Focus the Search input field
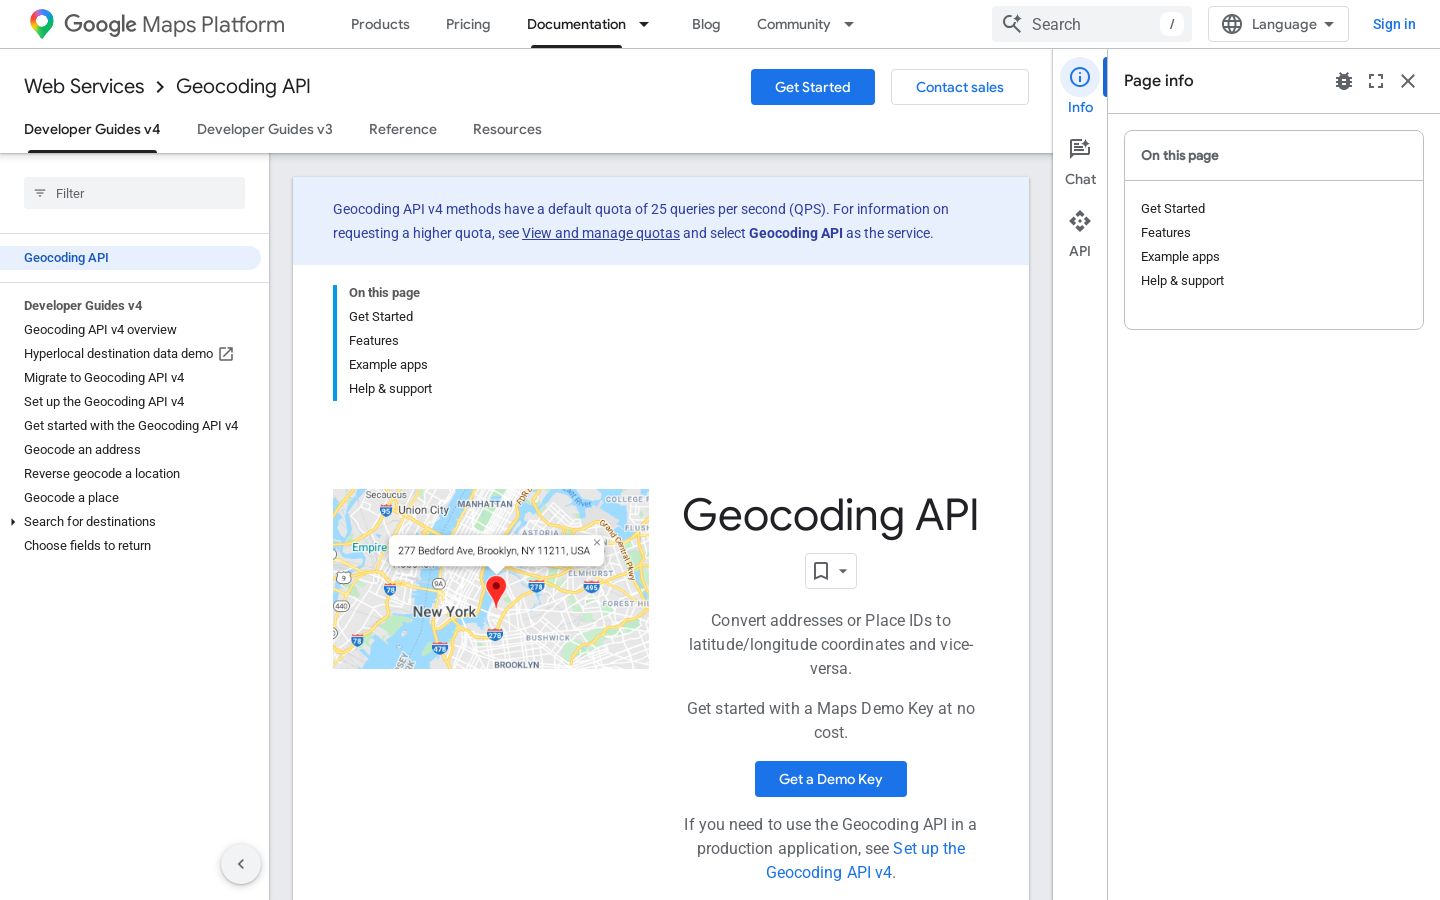 [x=1092, y=24]
